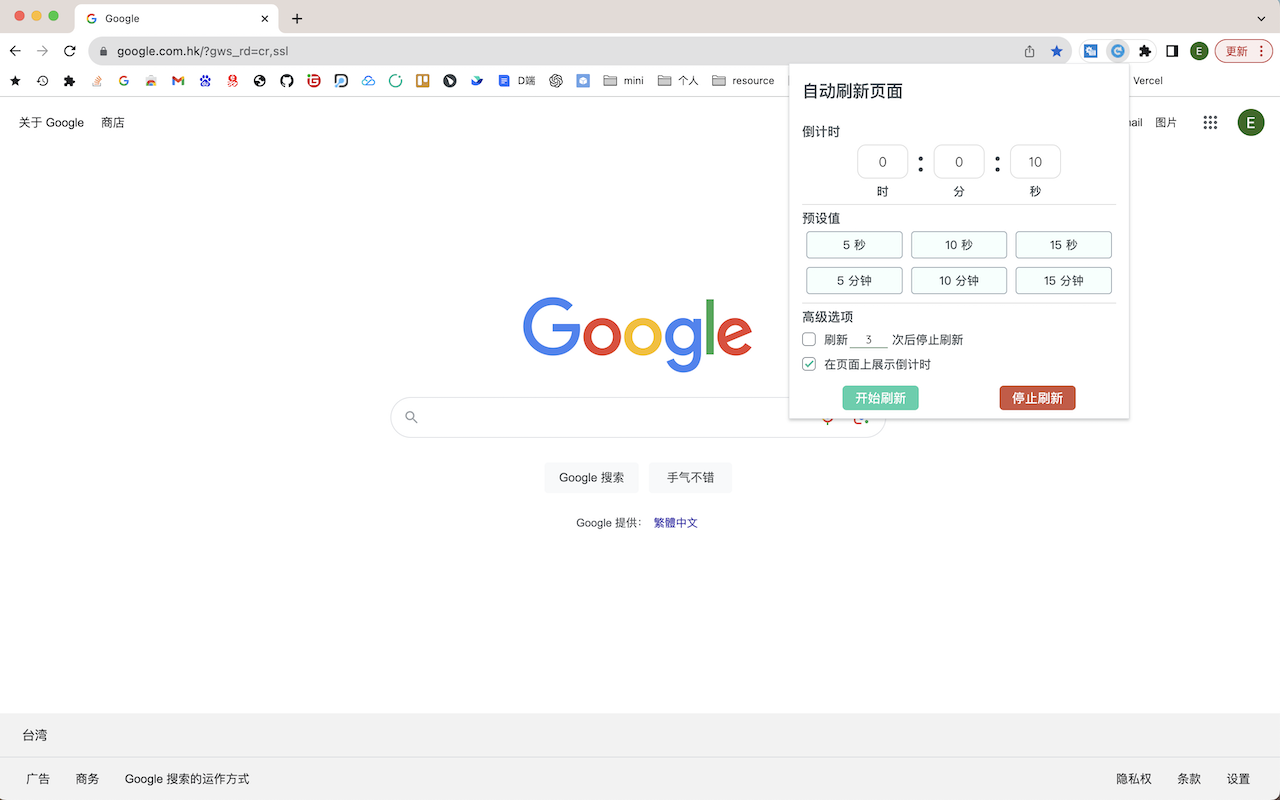
Task: Open Google account avatar on the page
Action: pyautogui.click(x=1251, y=122)
